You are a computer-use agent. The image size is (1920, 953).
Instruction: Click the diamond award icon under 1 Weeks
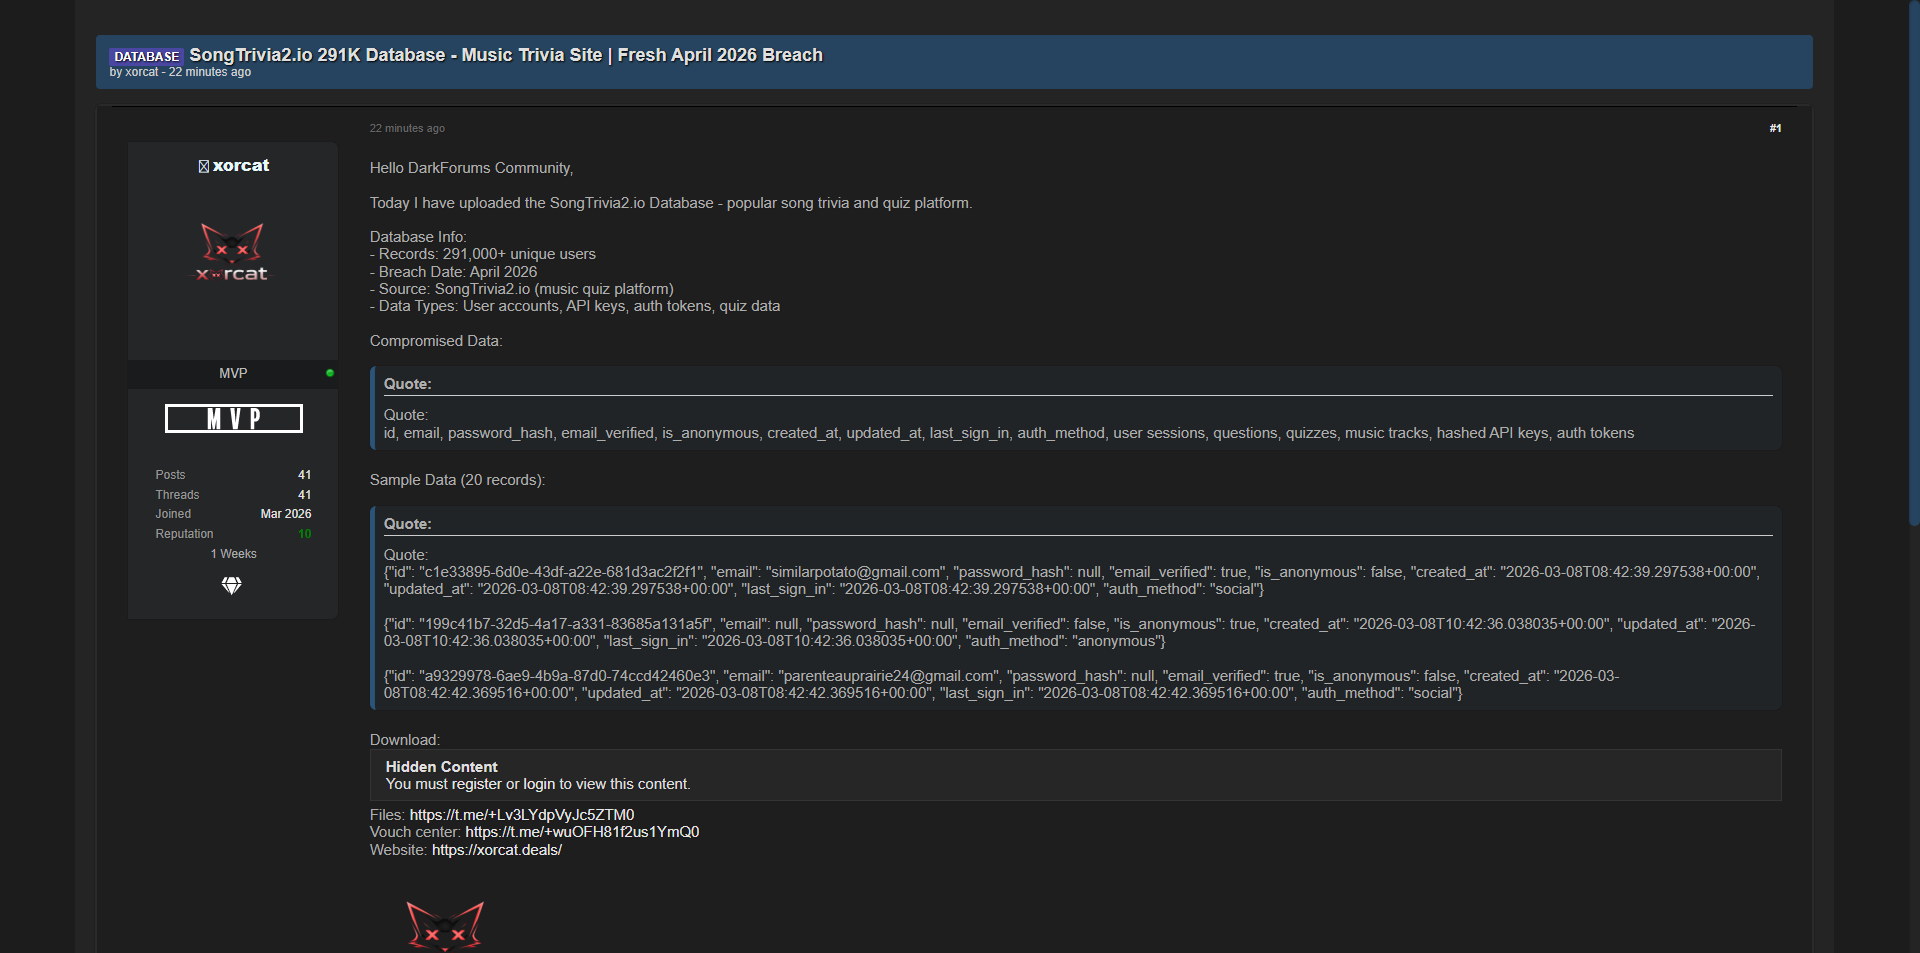(x=232, y=586)
